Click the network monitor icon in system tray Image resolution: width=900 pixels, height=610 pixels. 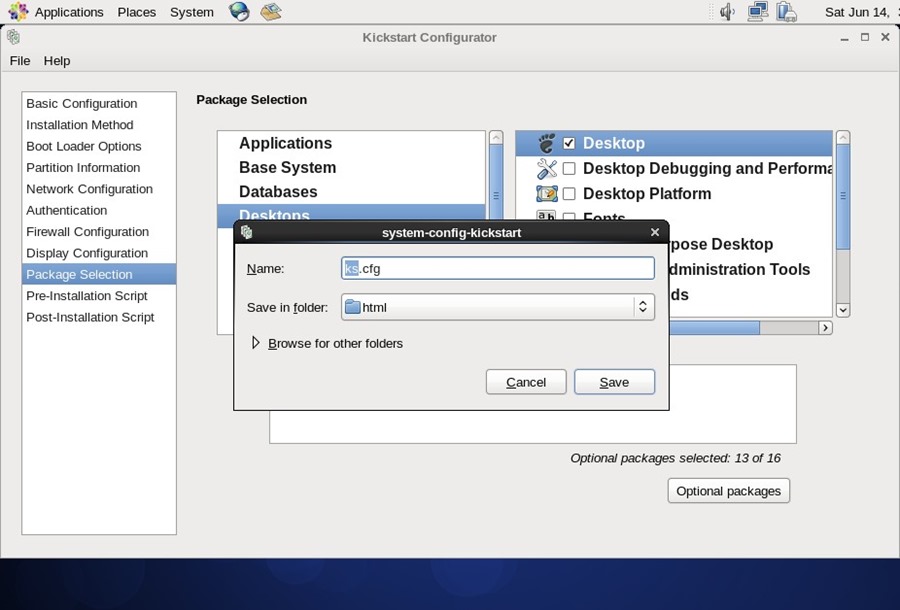pos(756,12)
